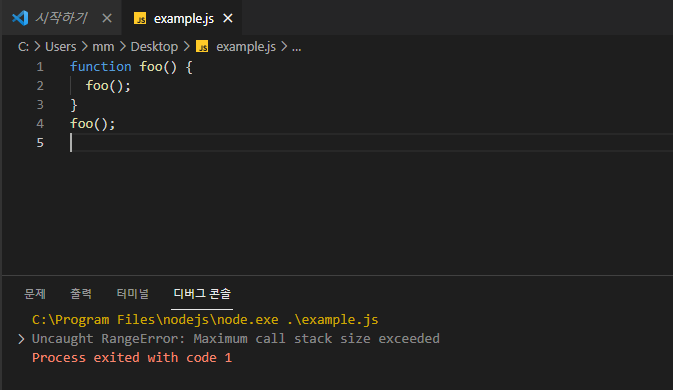The width and height of the screenshot is (673, 390).
Task: Click line number 4 in the gutter
Action: pos(40,124)
